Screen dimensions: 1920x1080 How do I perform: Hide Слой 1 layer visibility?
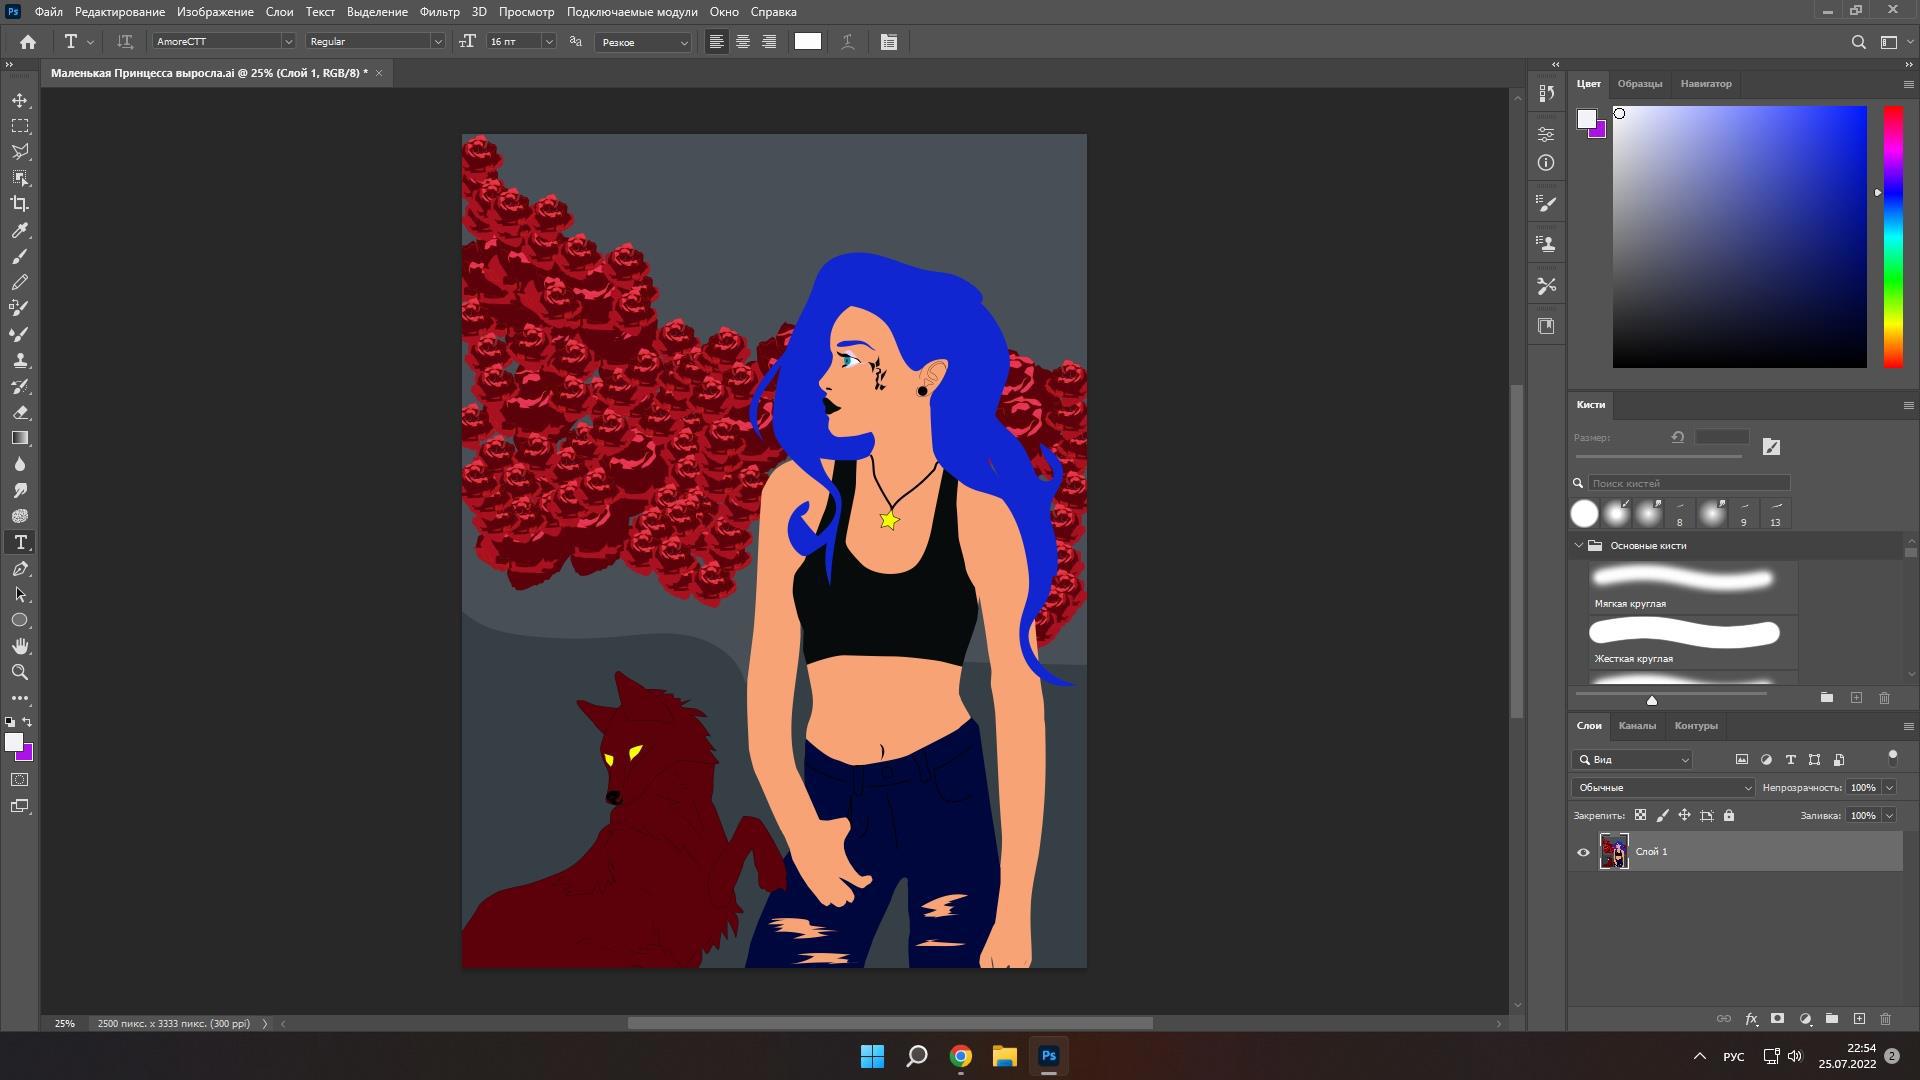pyautogui.click(x=1583, y=852)
